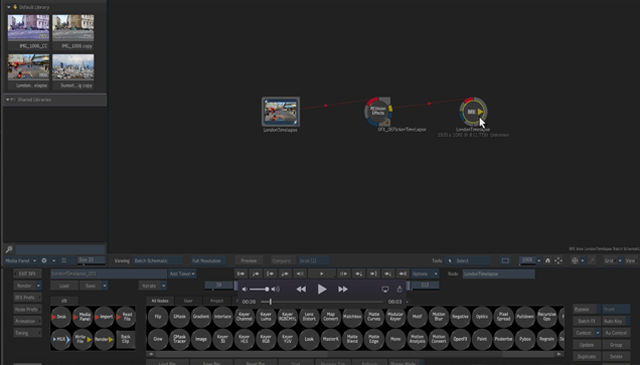Image resolution: width=640 pixels, height=365 pixels.
Task: Collapse the Default Library tree
Action: coord(9,7)
